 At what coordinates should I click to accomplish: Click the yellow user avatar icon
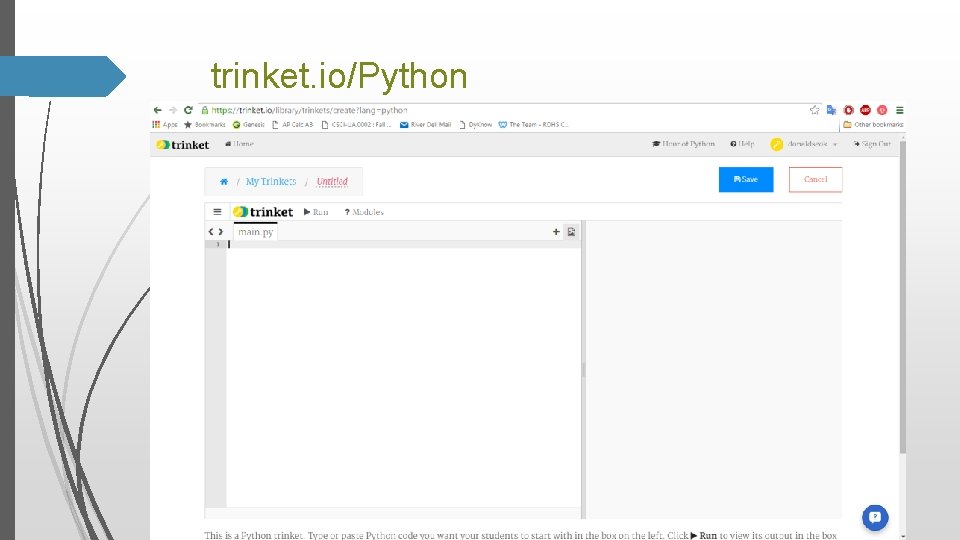tap(776, 144)
